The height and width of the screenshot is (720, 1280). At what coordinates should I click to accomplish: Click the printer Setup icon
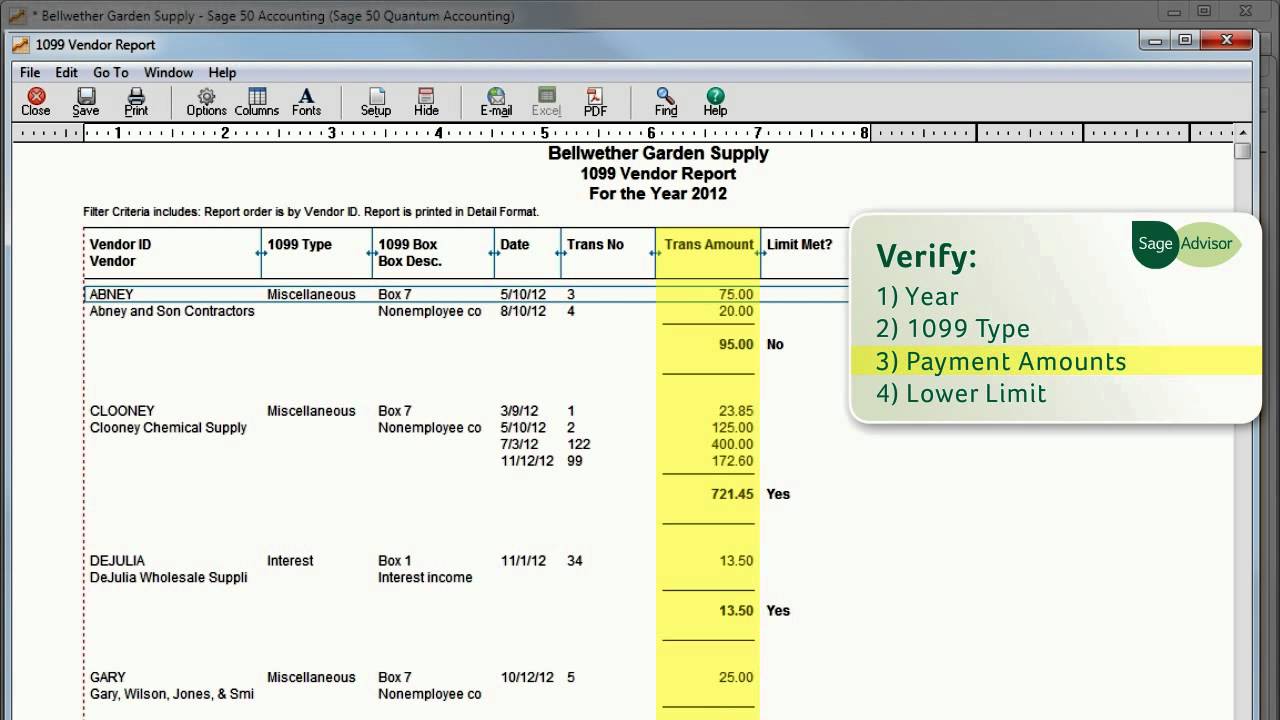375,100
